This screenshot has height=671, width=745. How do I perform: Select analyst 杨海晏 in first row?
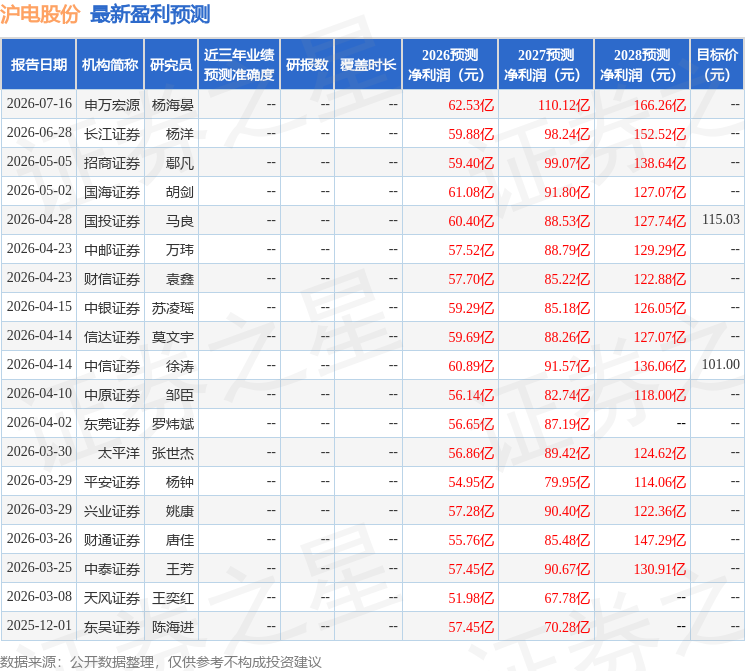(172, 105)
